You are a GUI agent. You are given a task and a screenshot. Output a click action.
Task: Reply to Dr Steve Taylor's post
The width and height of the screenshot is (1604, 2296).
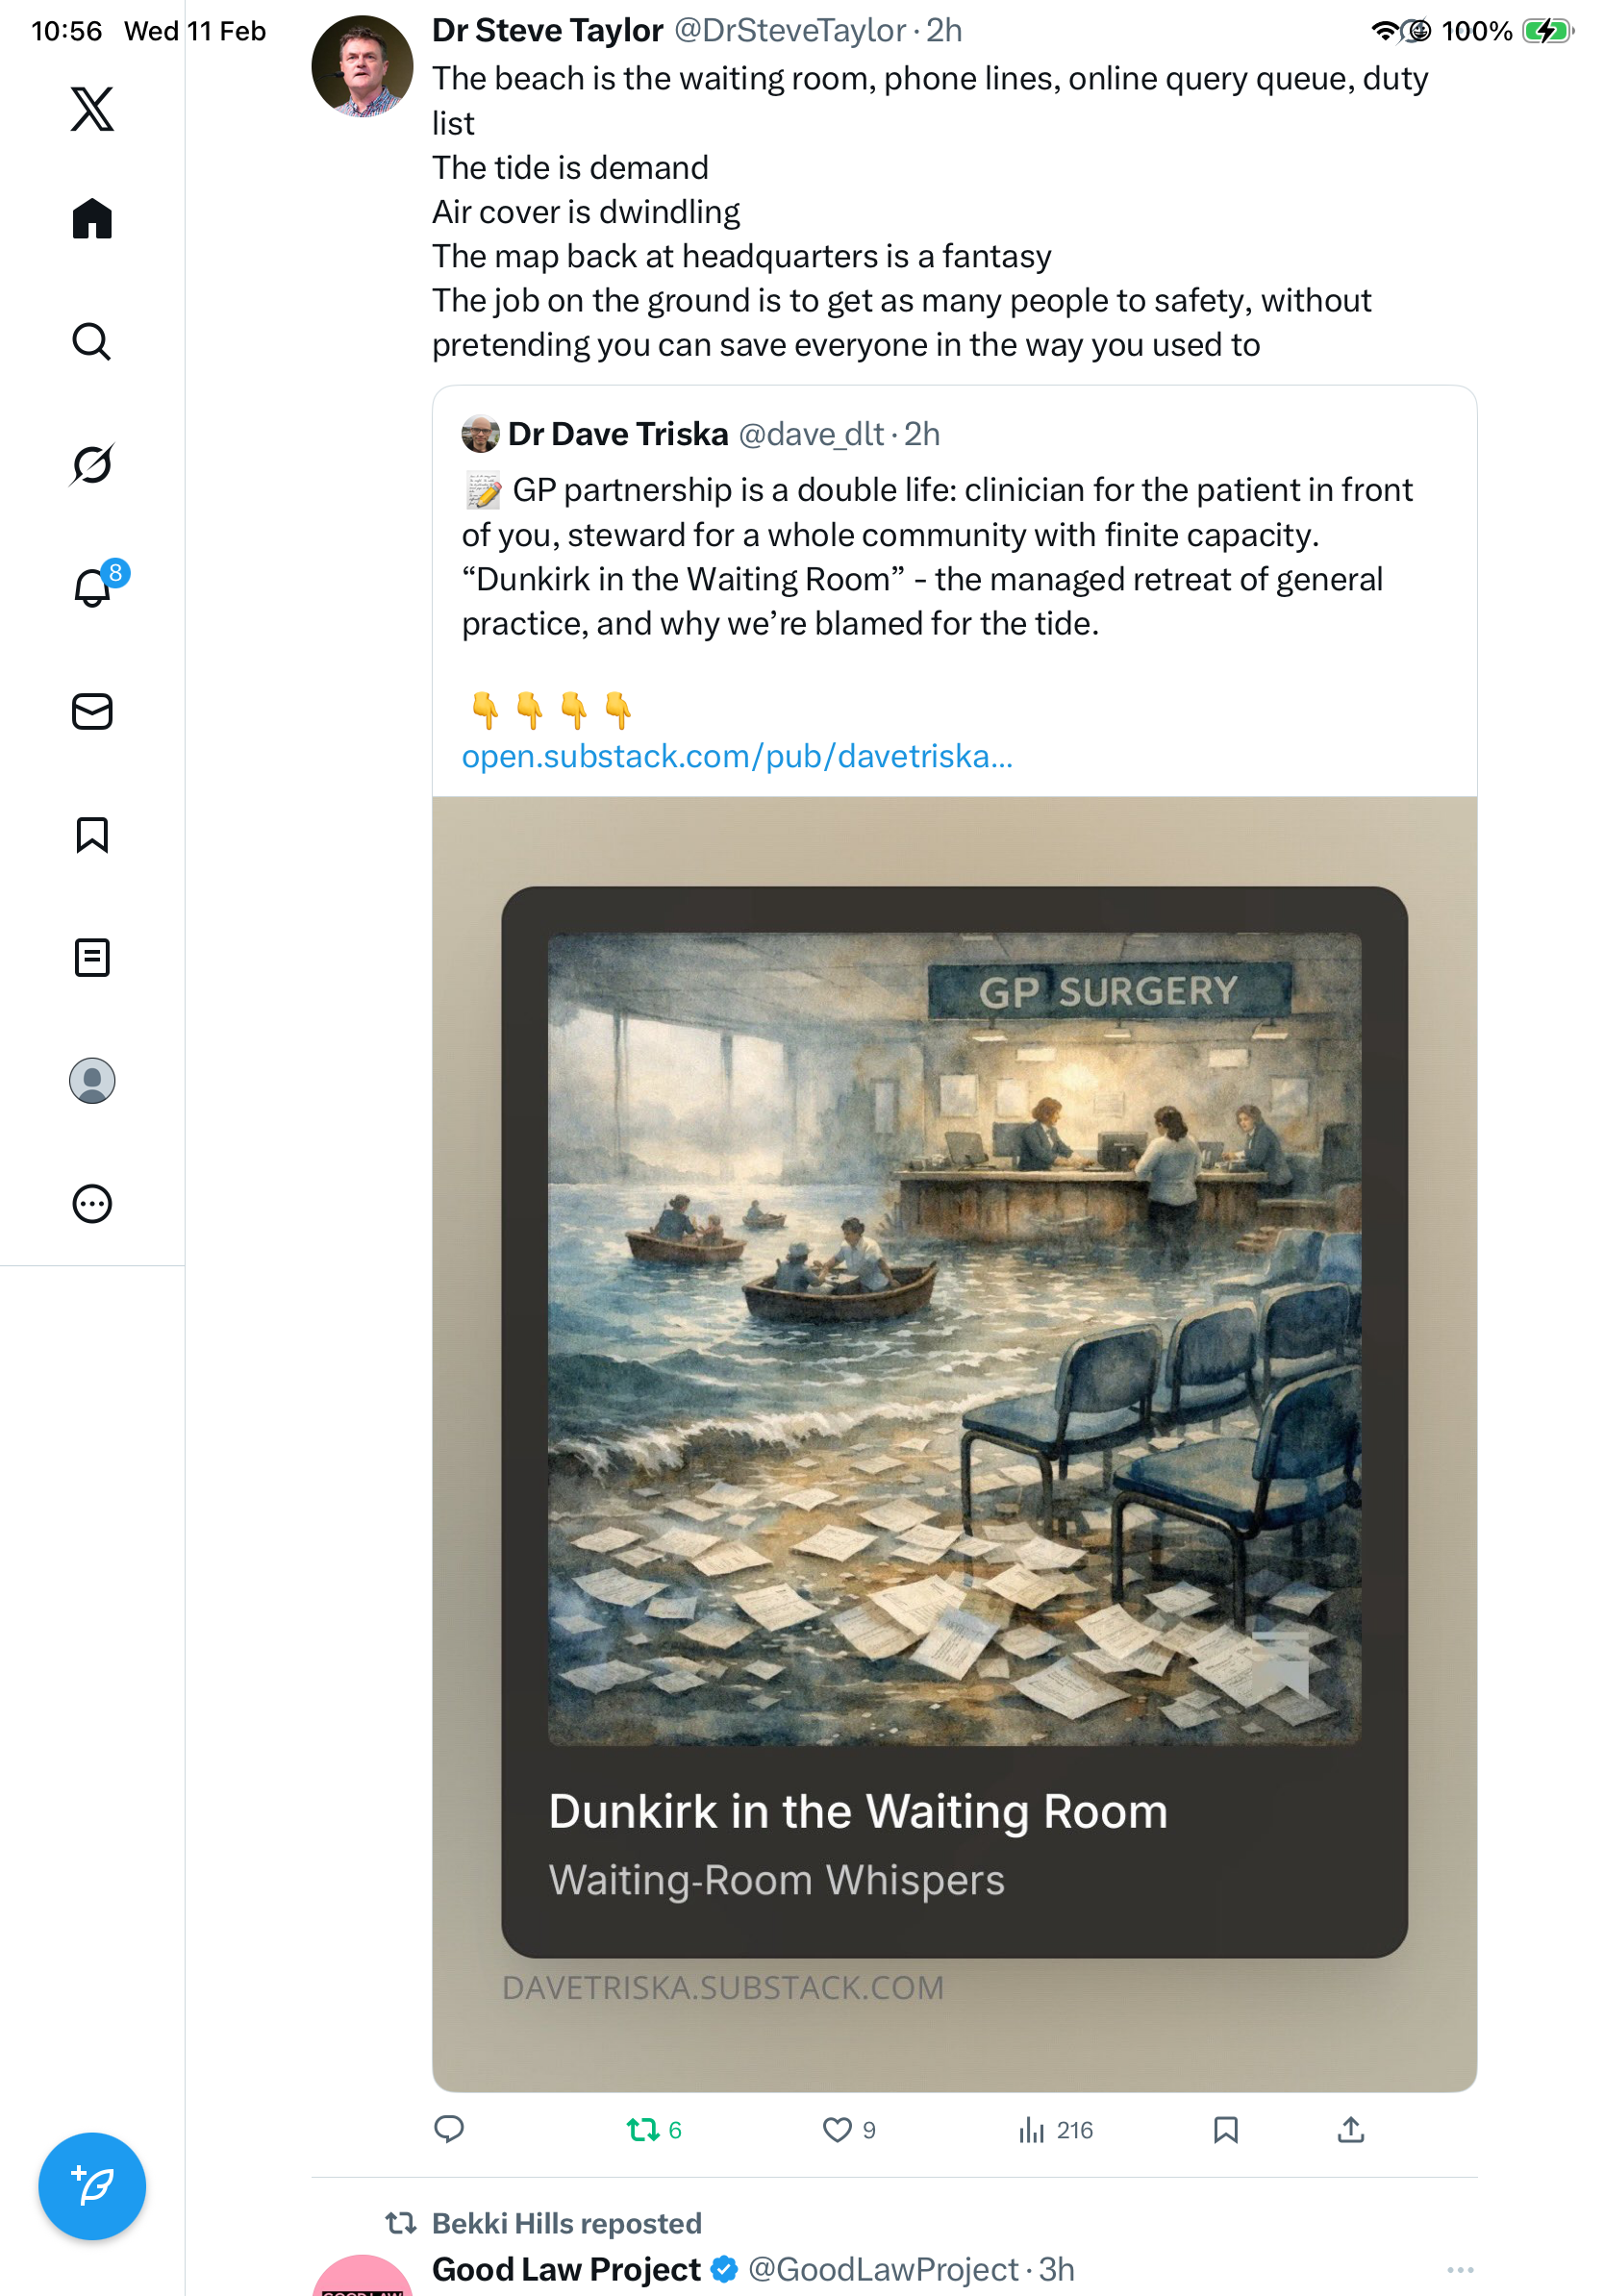[449, 2129]
